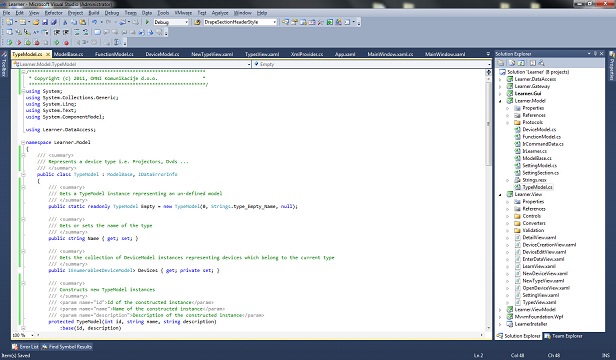Select DeviceCreationView.xaml in Solution Explorer

point(549,244)
